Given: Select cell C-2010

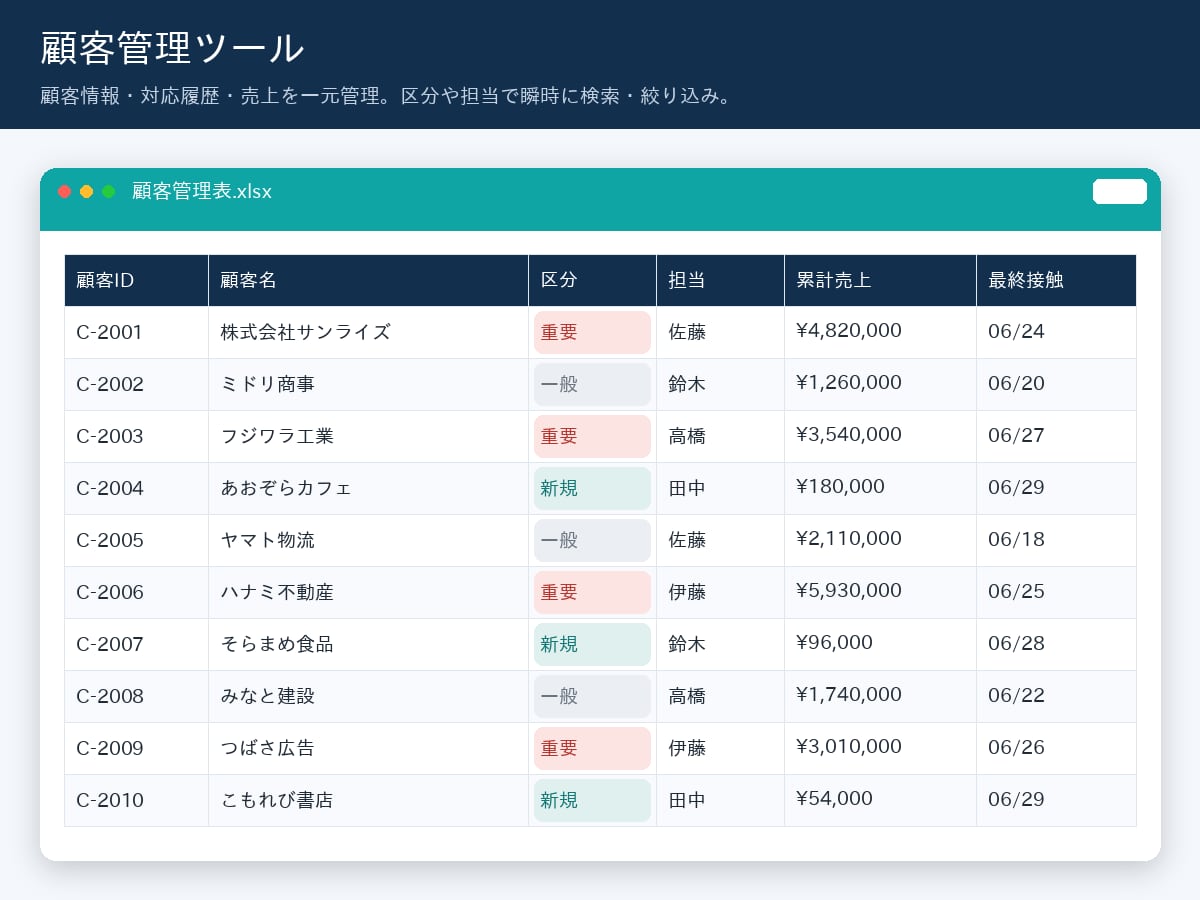Looking at the screenshot, I should [x=137, y=801].
